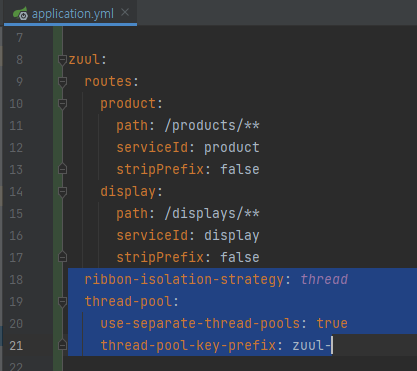Click the 'true' value on line 20
Viewport: 417px width, 371px height.
[332, 323]
